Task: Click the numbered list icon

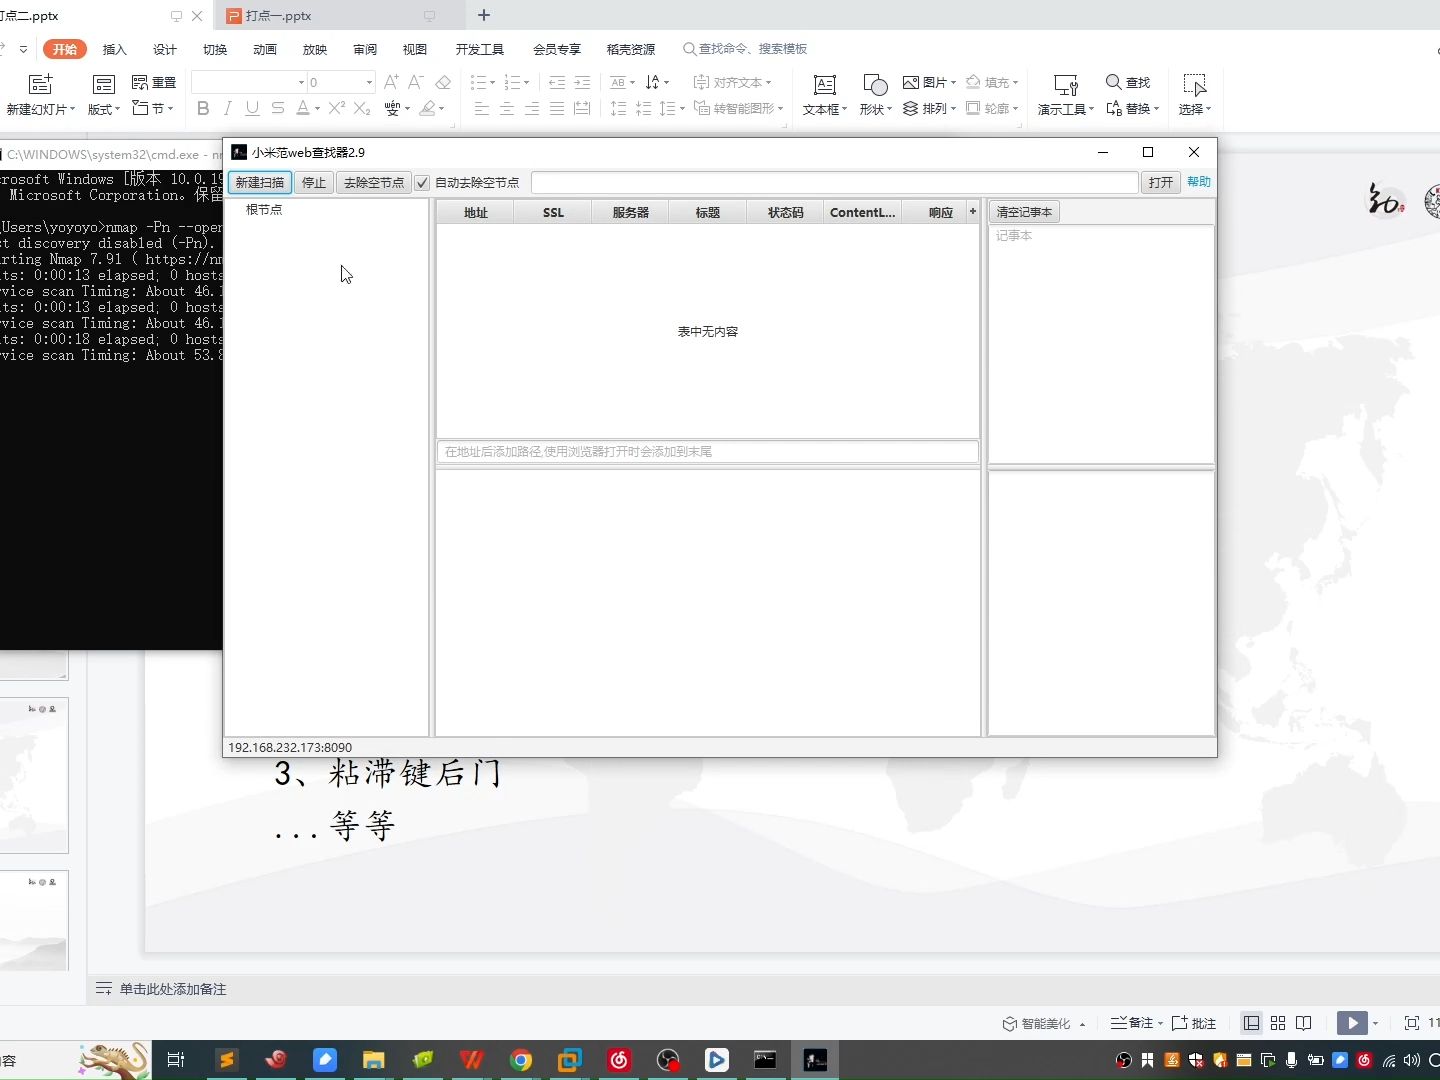Action: pos(512,82)
